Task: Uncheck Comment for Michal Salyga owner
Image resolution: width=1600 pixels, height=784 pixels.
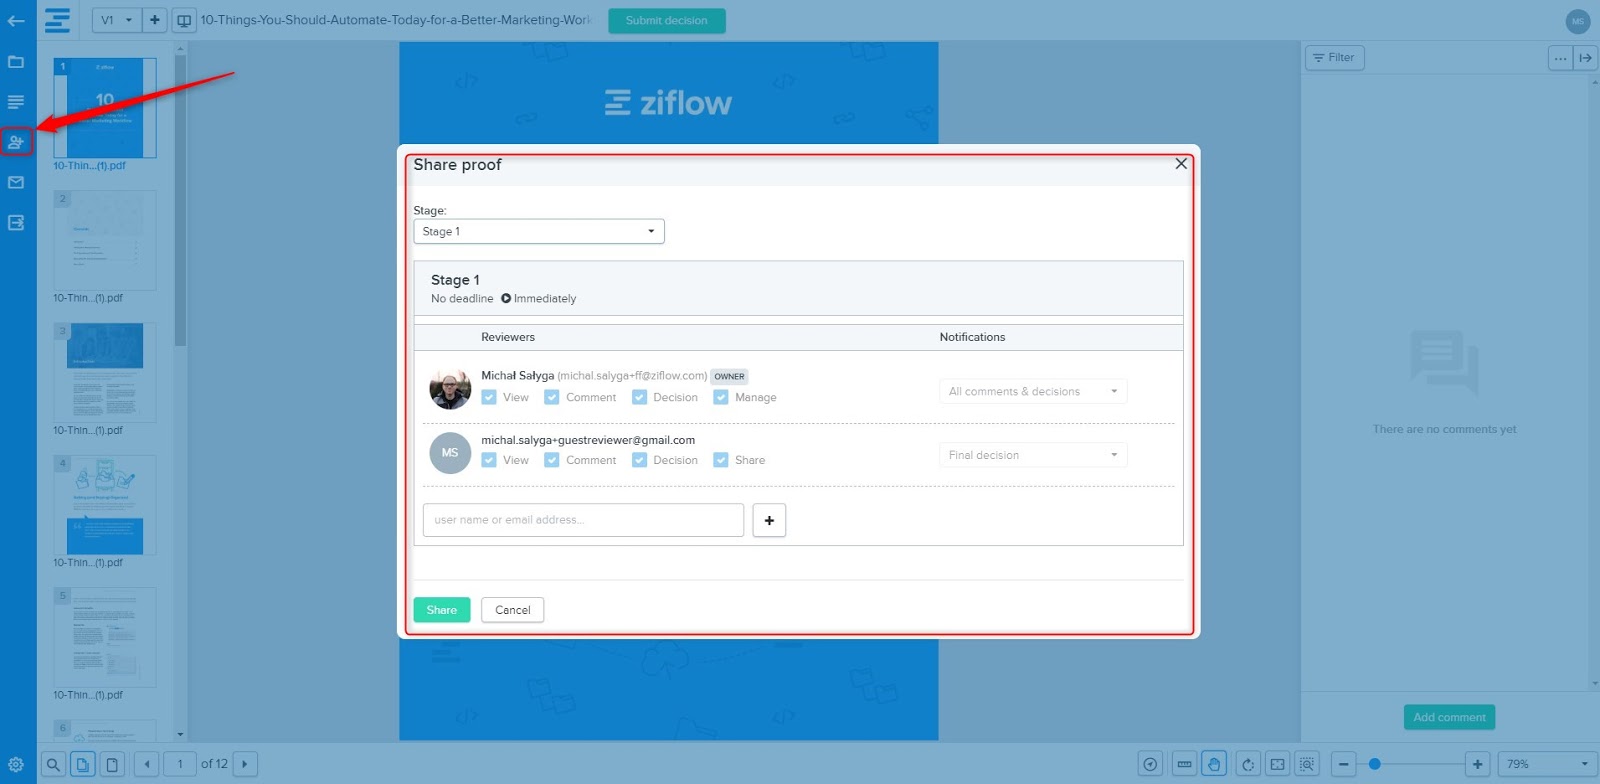Action: pyautogui.click(x=552, y=397)
